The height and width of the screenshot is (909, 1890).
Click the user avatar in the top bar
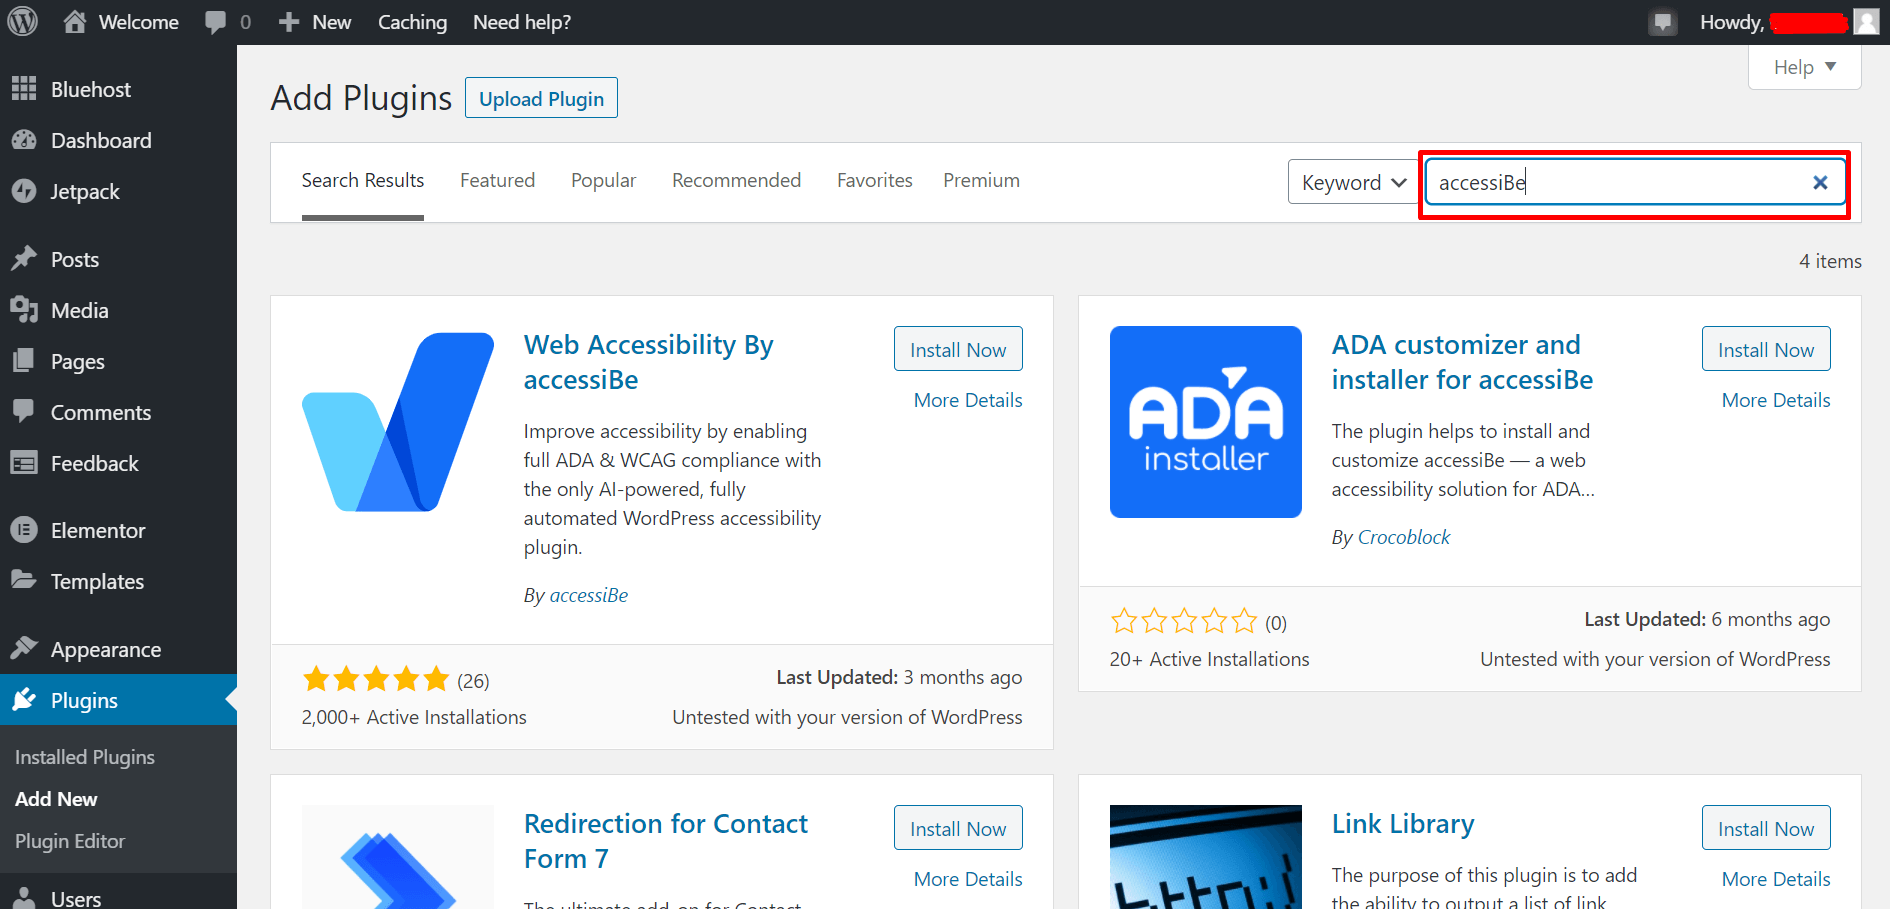pos(1866,22)
